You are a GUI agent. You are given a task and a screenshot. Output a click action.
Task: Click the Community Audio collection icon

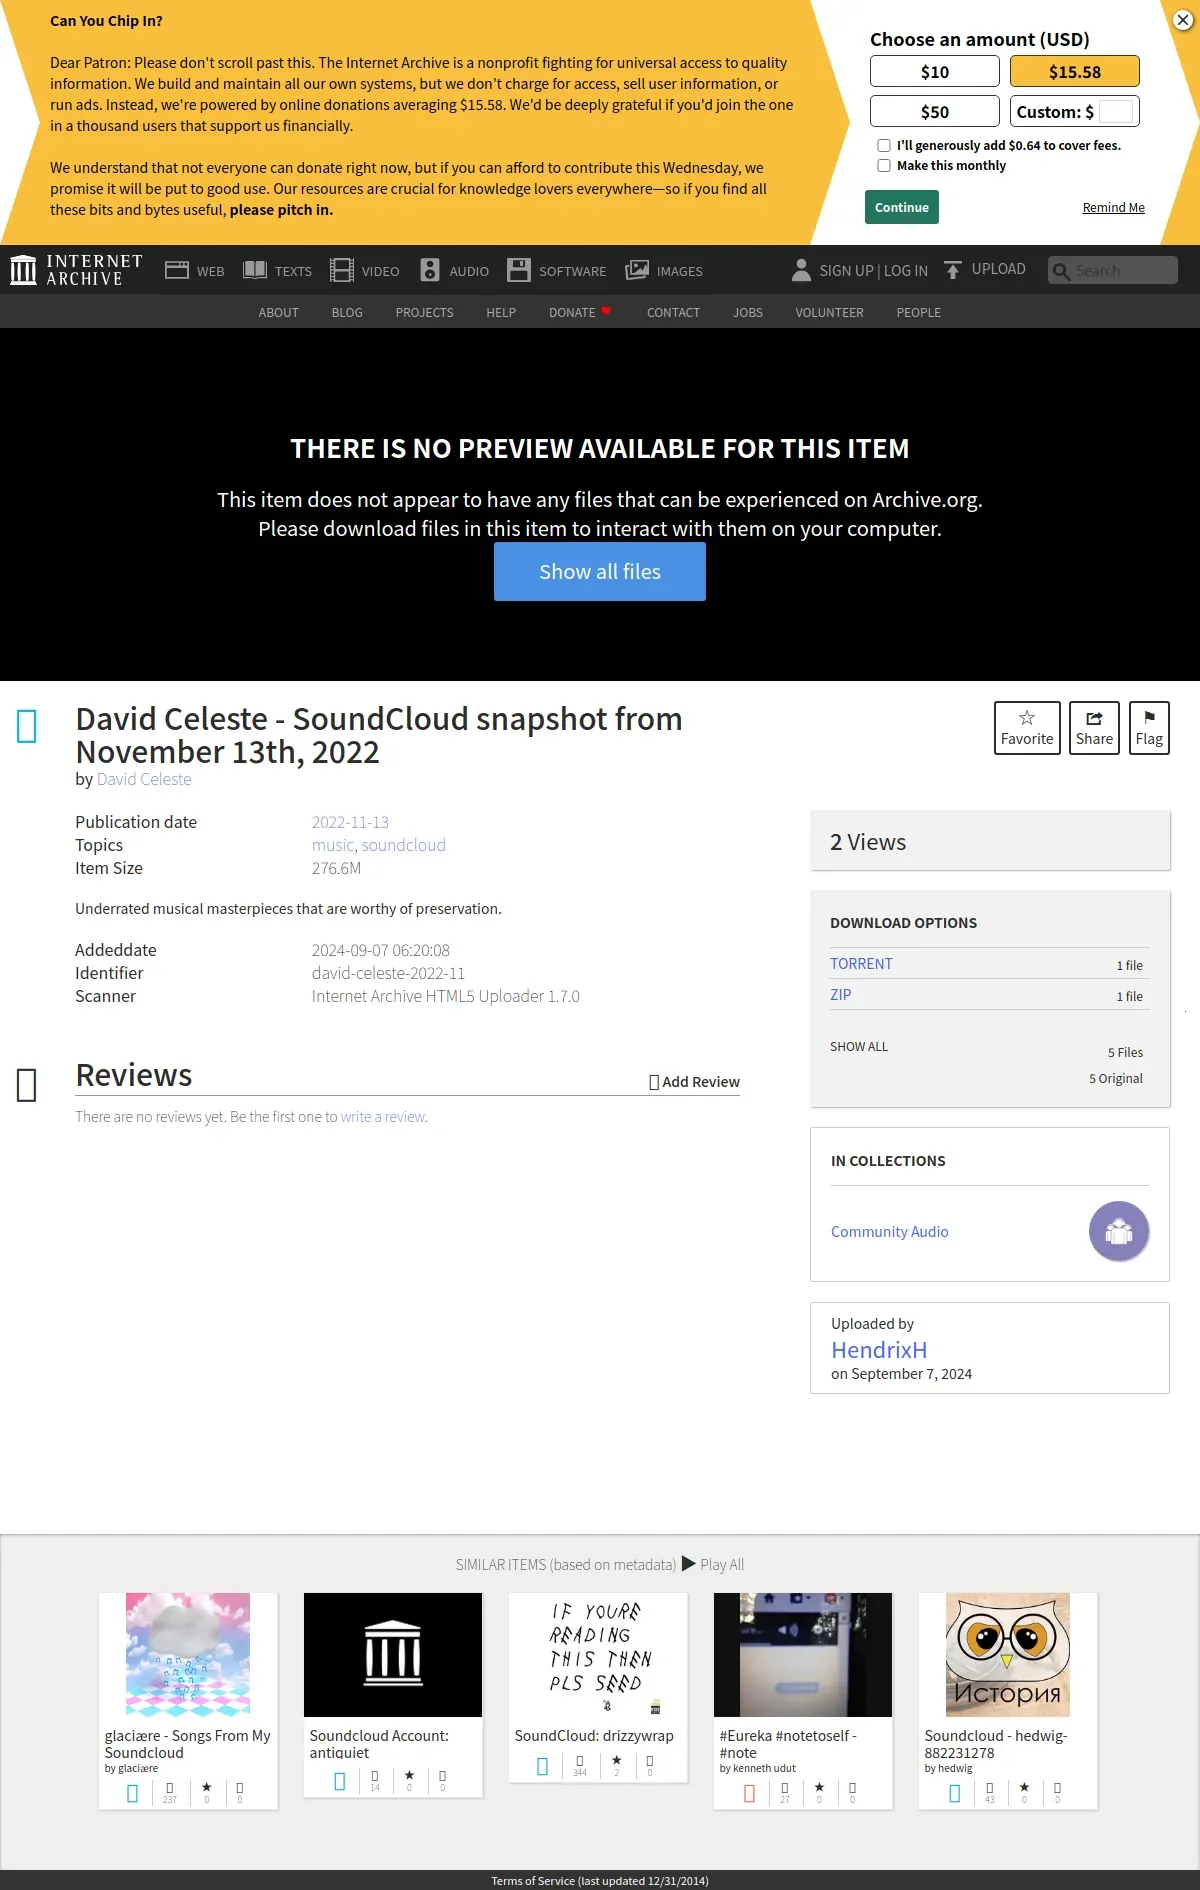(1119, 1231)
